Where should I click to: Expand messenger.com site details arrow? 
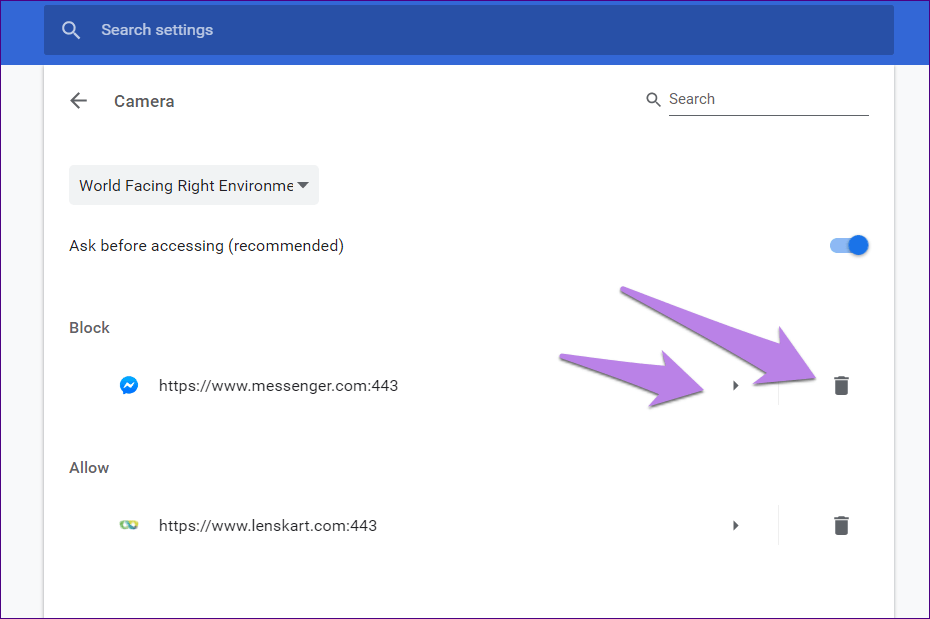point(736,385)
